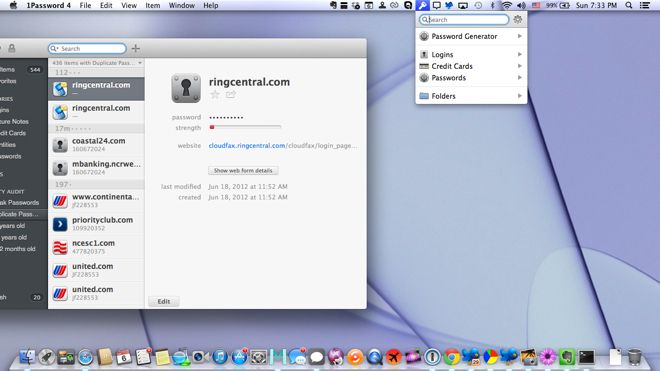Open Finder from the Dock

(28, 357)
